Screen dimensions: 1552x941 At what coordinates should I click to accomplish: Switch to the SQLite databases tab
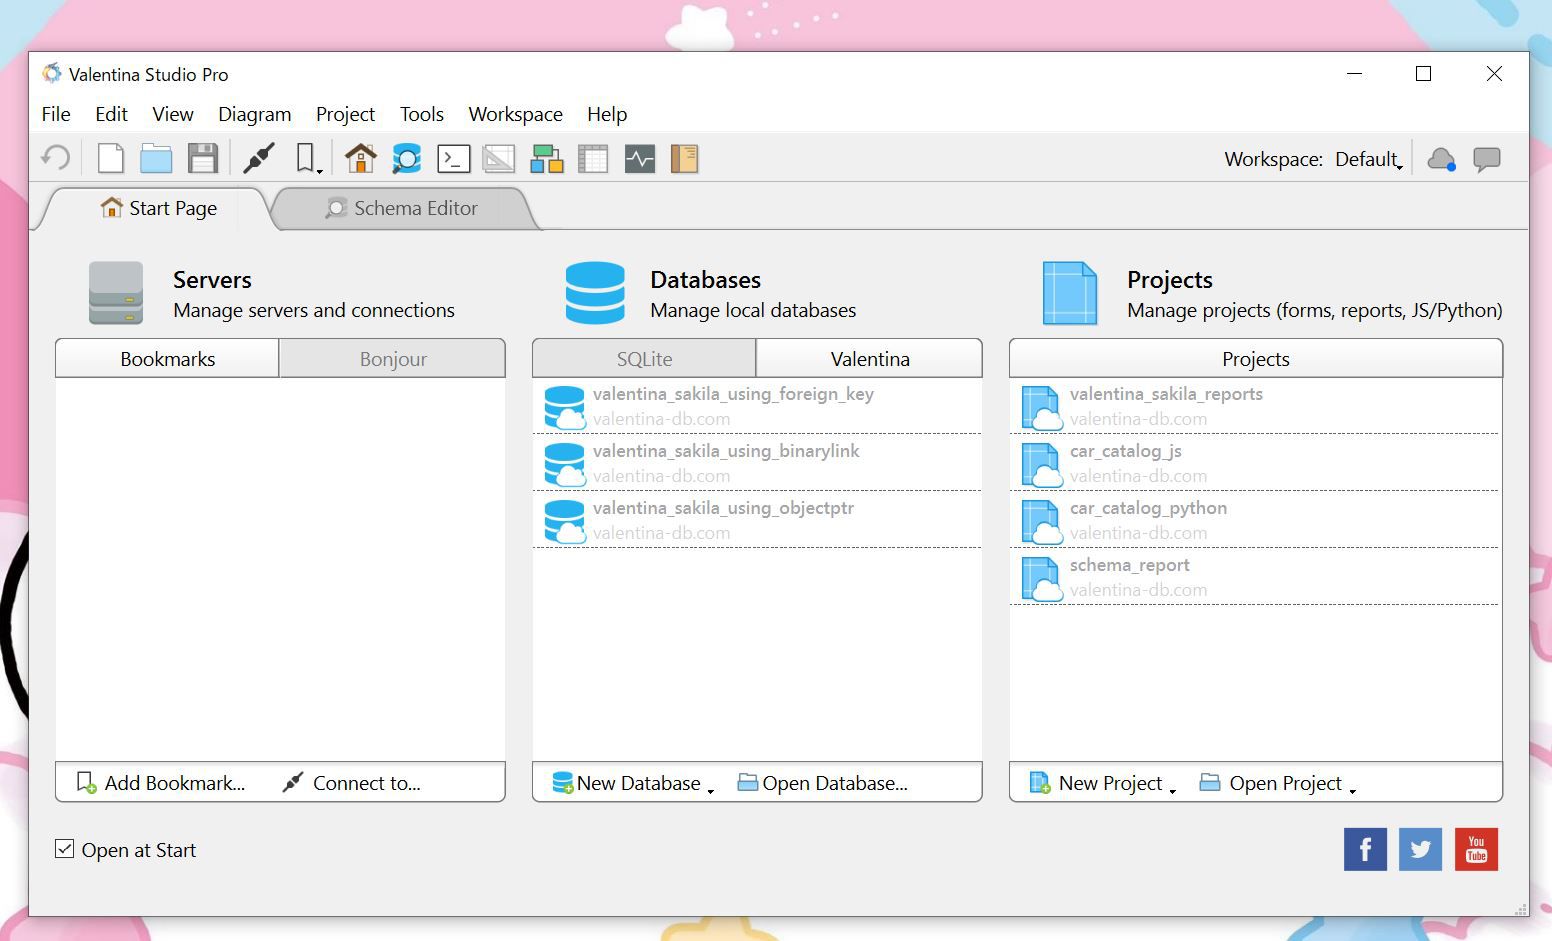point(644,359)
